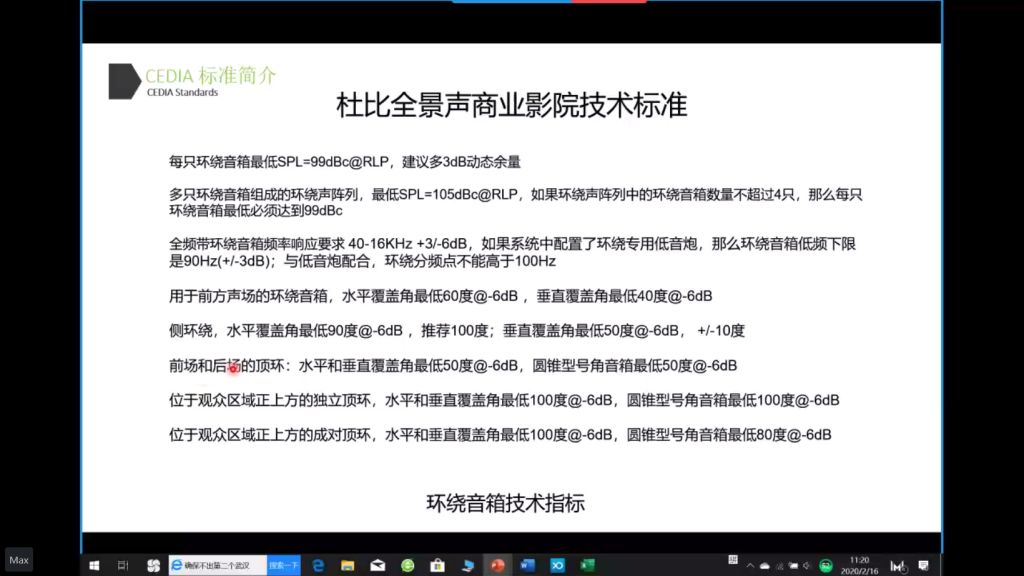Click the line ending 环绕音箱最低必须达到99dBc

coord(255,211)
